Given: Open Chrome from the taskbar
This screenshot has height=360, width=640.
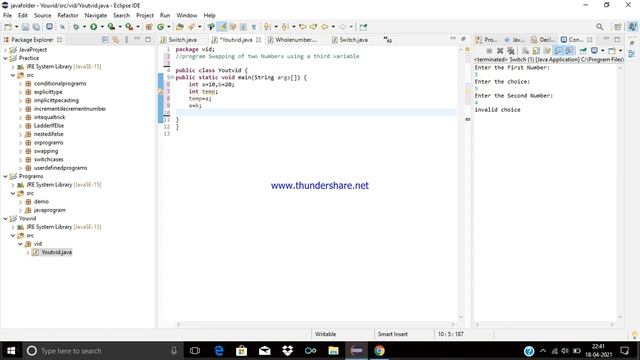Looking at the screenshot, I should [379, 351].
